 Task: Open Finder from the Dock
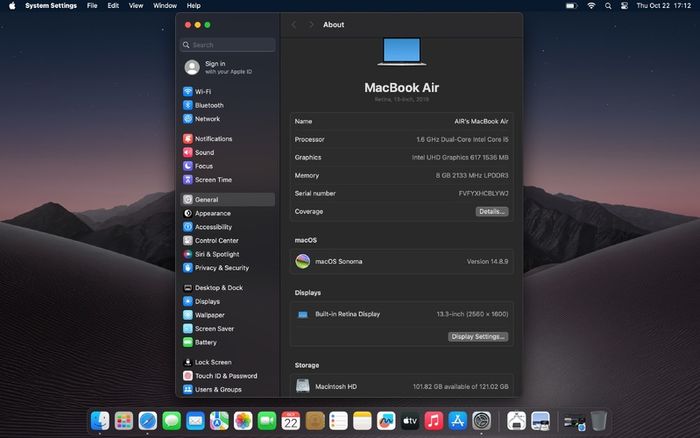[100, 421]
